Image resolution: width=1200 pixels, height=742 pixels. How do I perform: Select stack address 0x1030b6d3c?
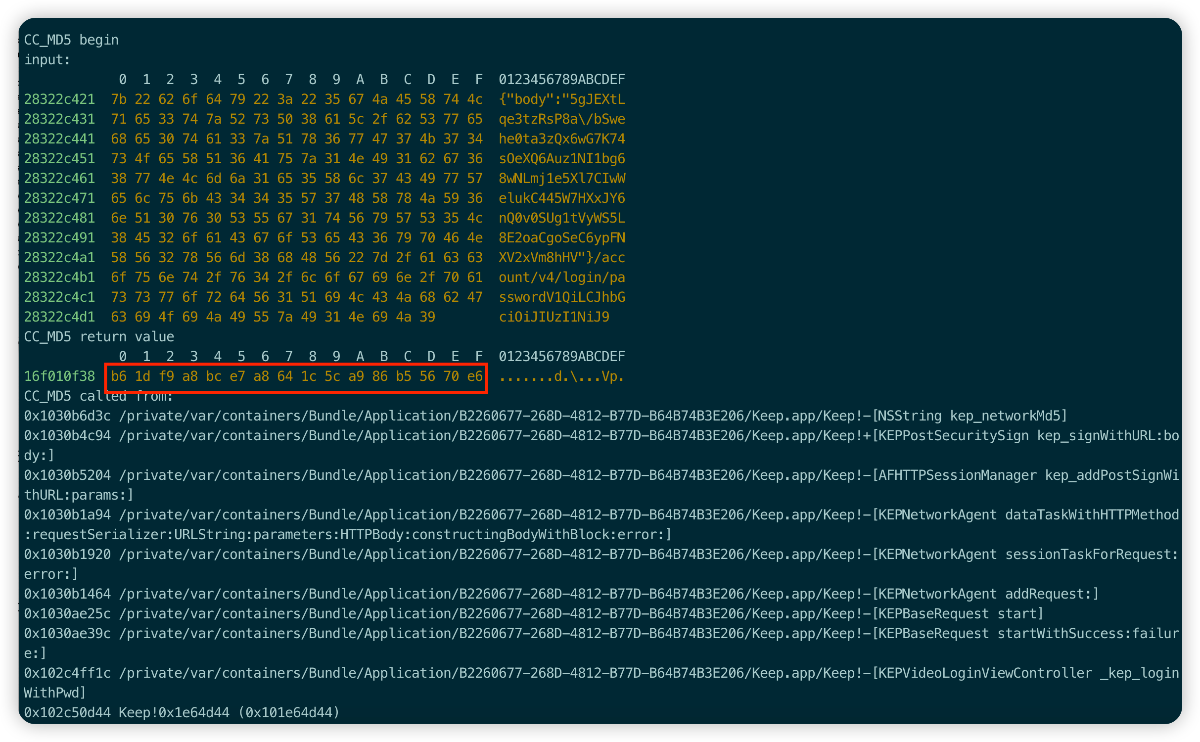click(67, 416)
